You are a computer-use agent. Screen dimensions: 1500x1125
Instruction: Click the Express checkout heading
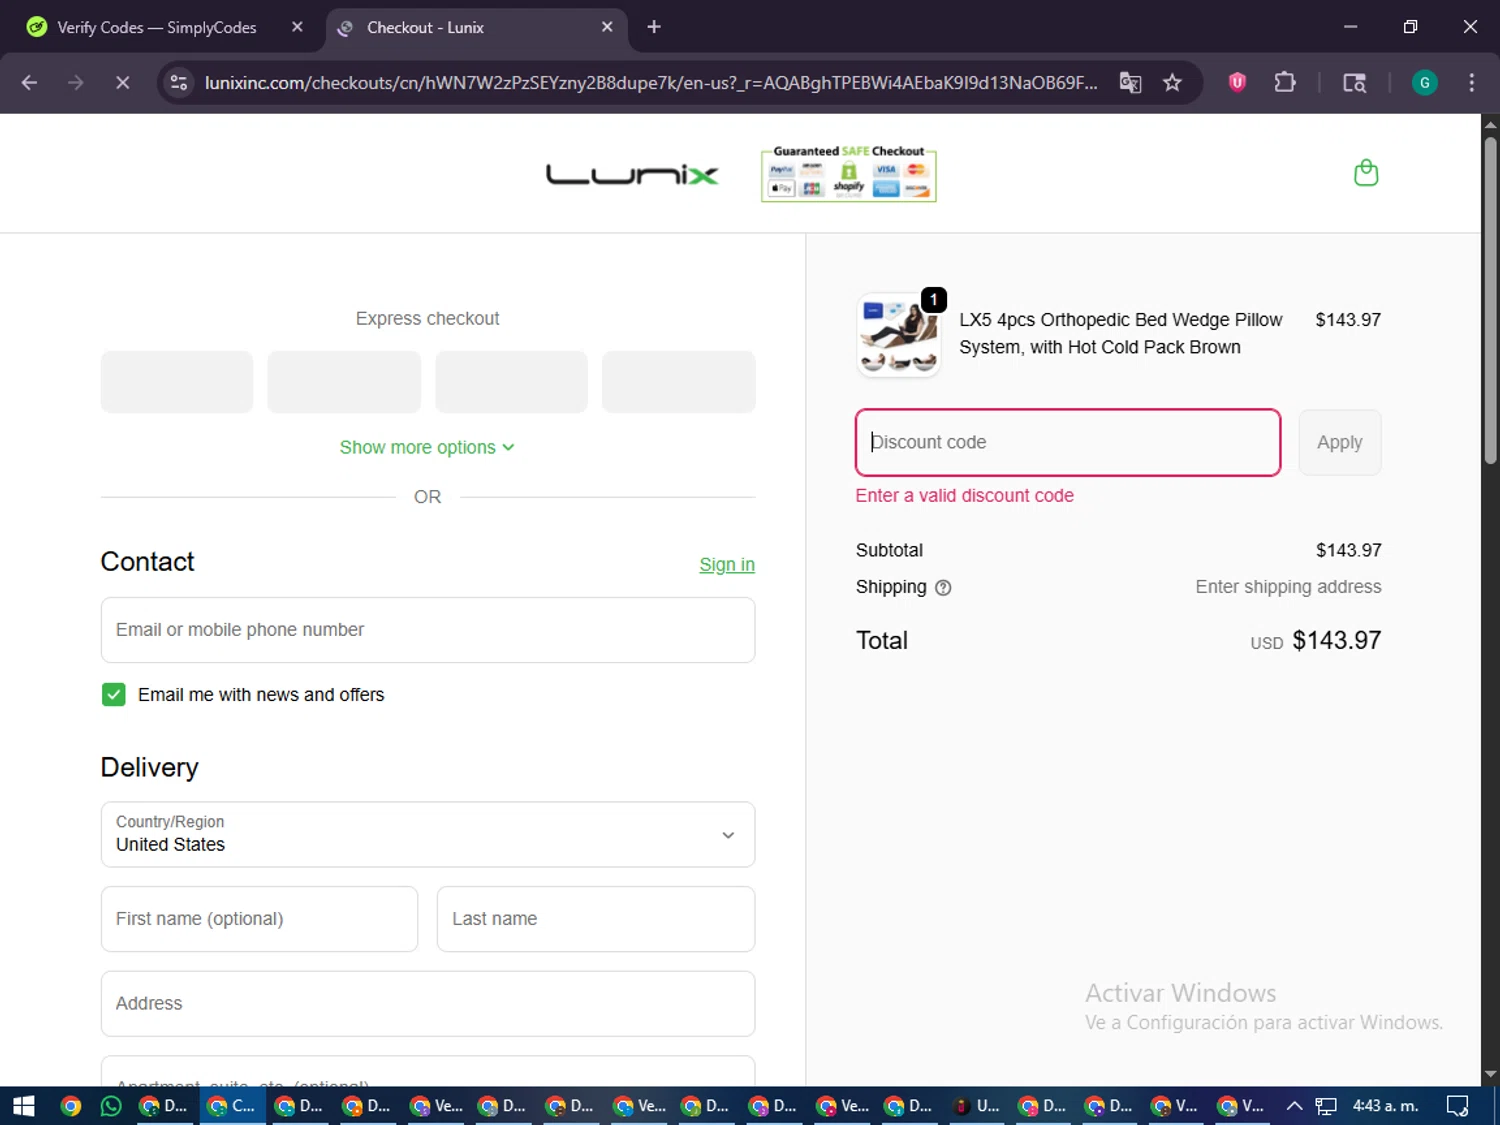(427, 319)
